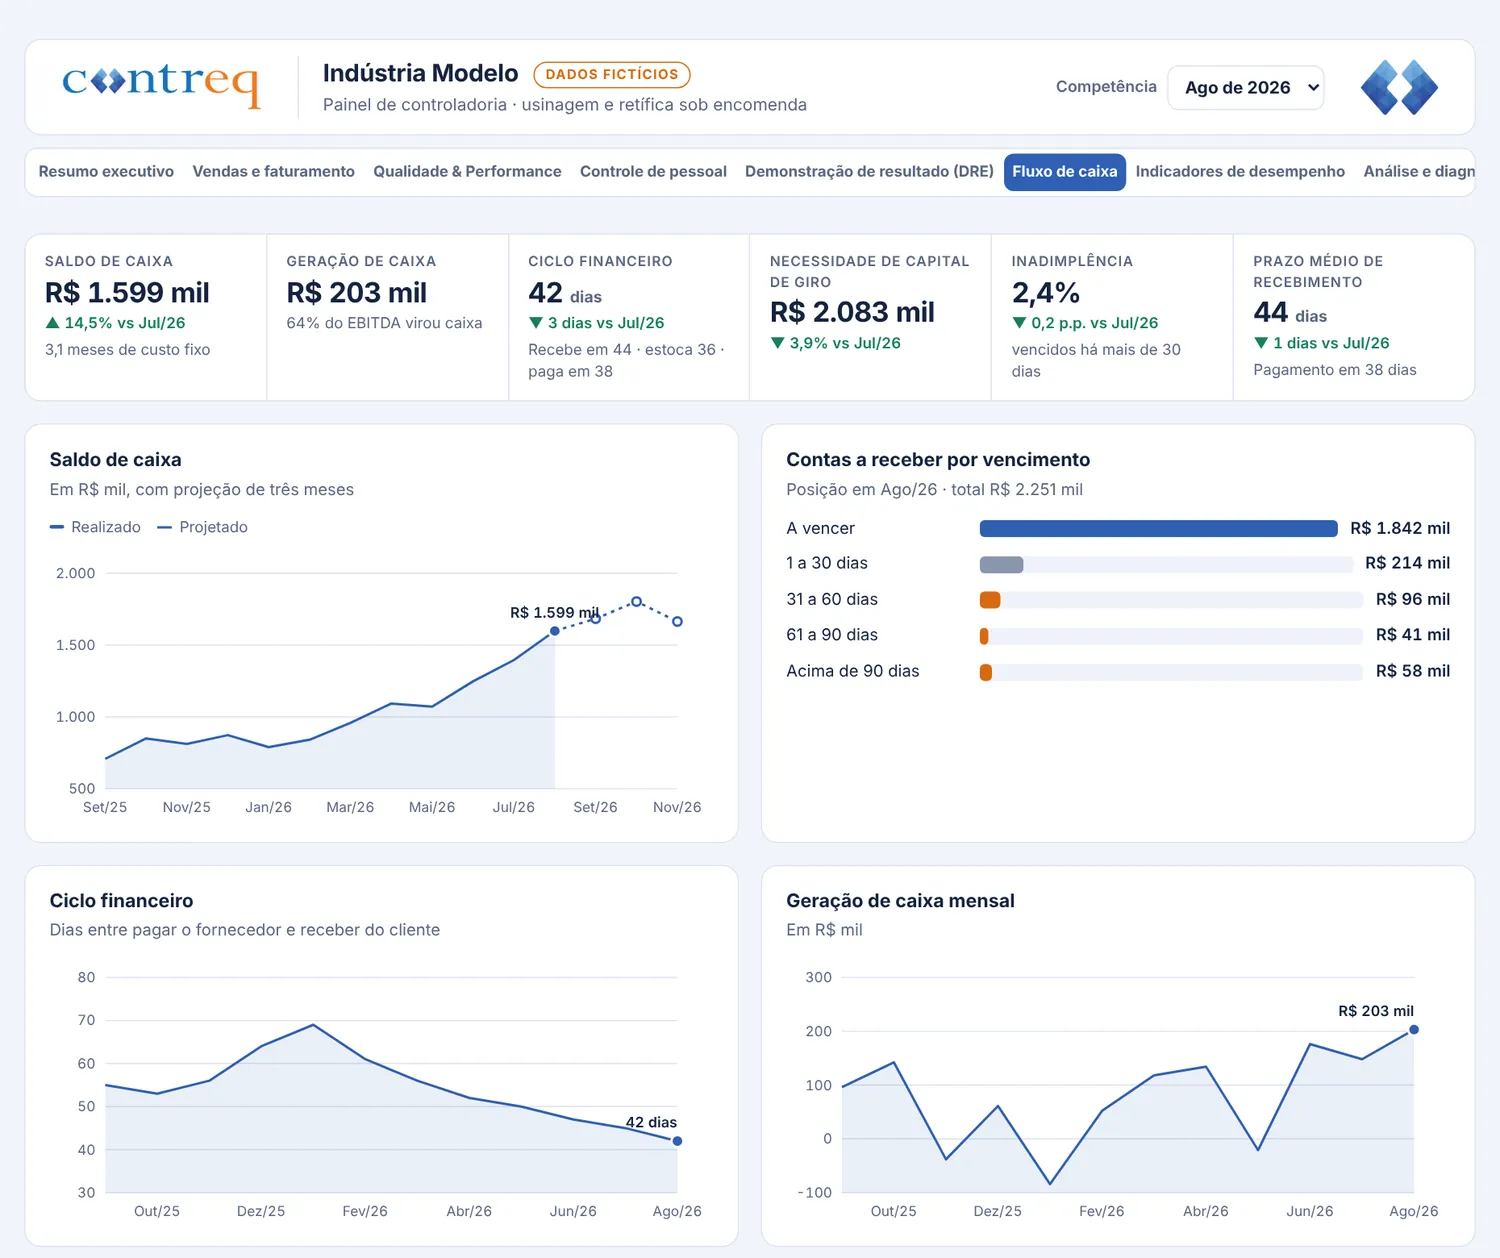Screen dimensions: 1500x1258
Task: Toggle the Realizado legend entry
Action: pyautogui.click(x=96, y=527)
